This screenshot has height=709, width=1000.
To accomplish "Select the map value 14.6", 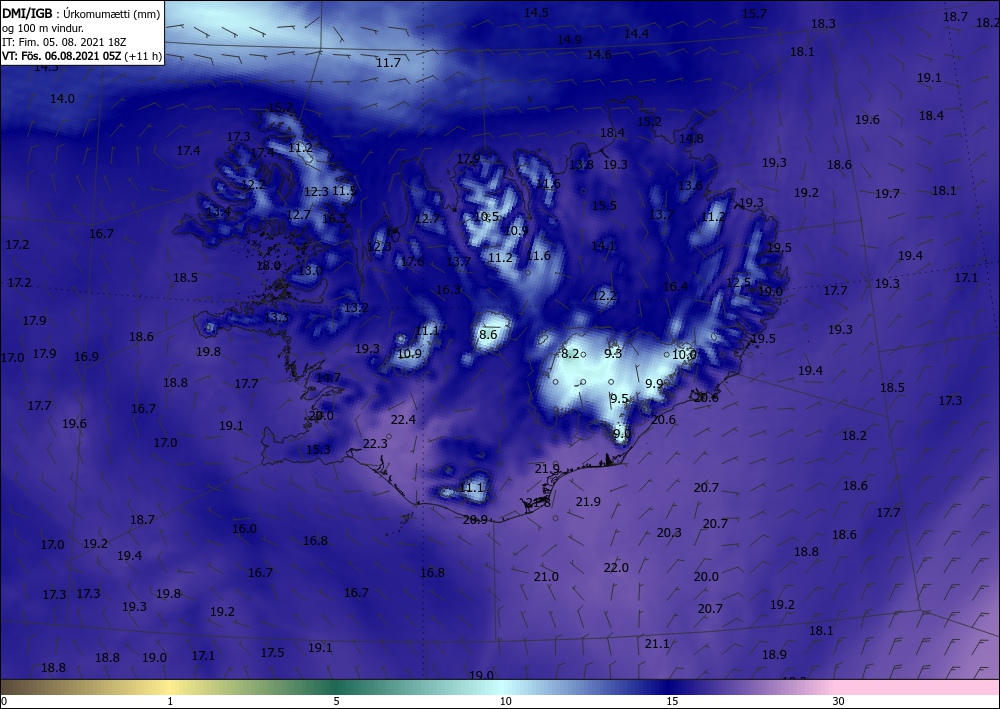I will 599,55.
